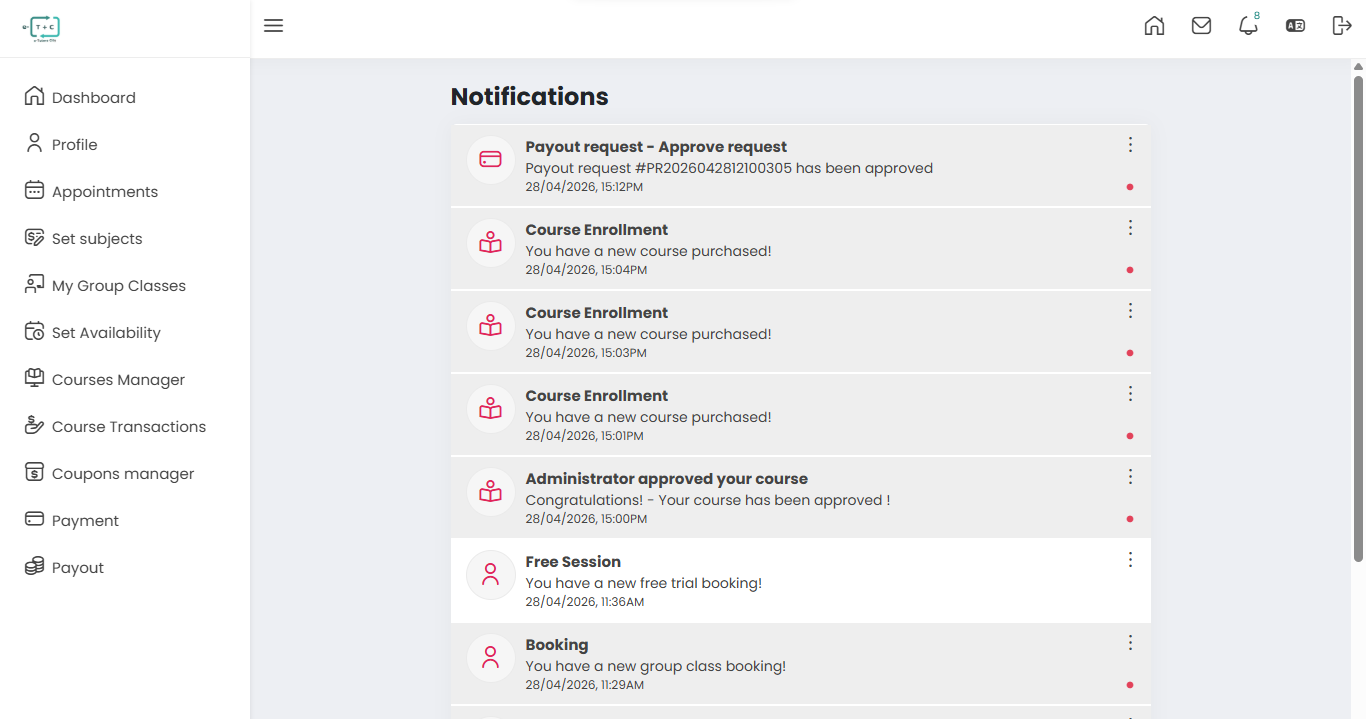Click the page vertical scrollbar thumb
The height and width of the screenshot is (719, 1366).
[1358, 318]
